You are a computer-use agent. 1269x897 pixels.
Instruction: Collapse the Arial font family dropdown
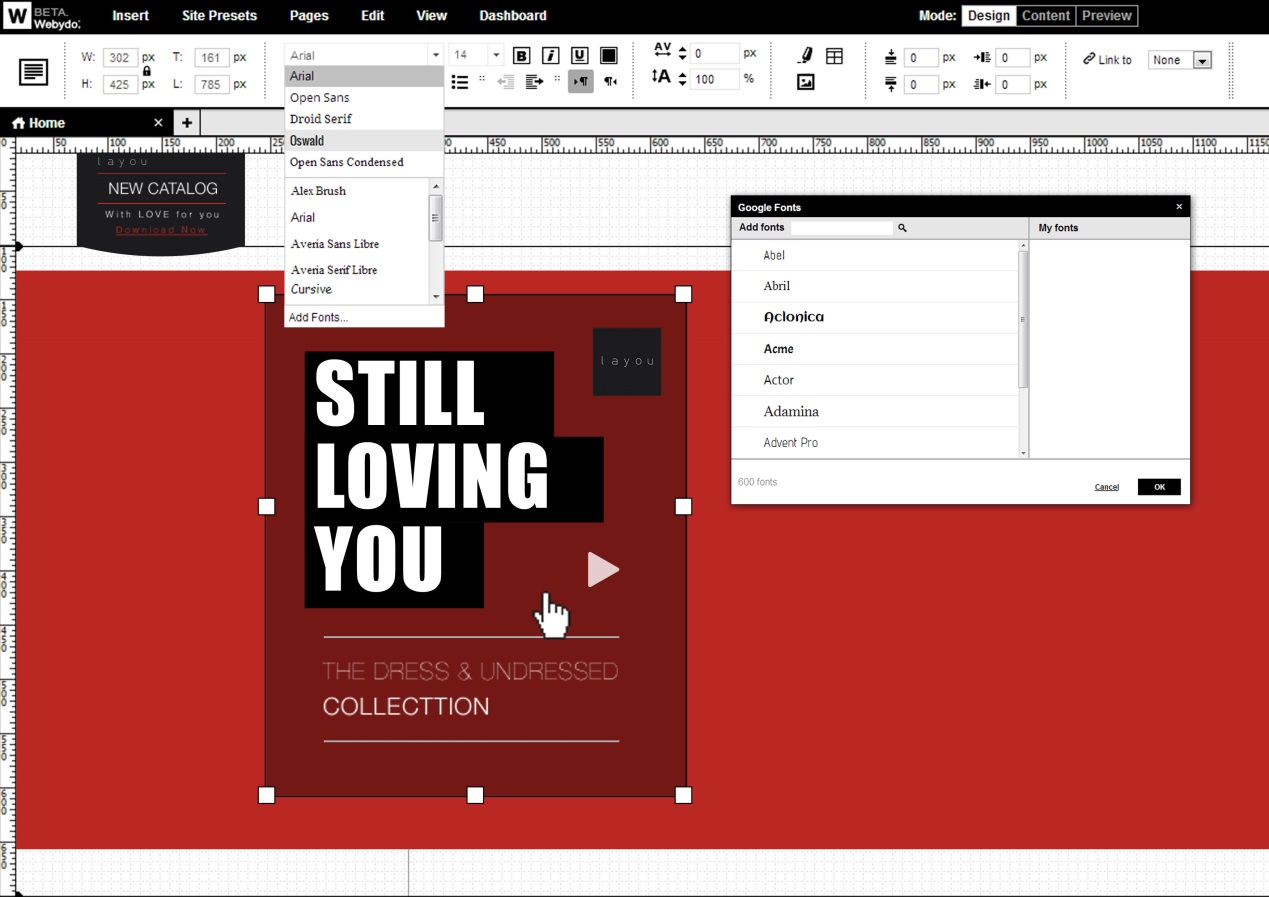tap(435, 55)
